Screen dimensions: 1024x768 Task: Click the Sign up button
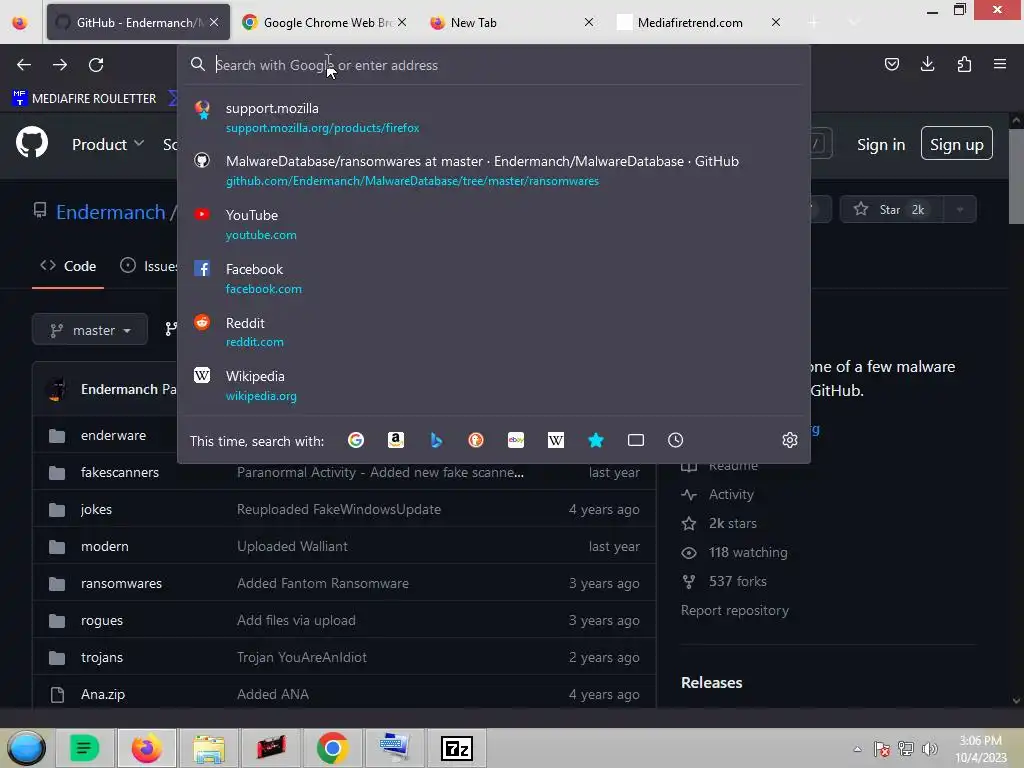(957, 144)
